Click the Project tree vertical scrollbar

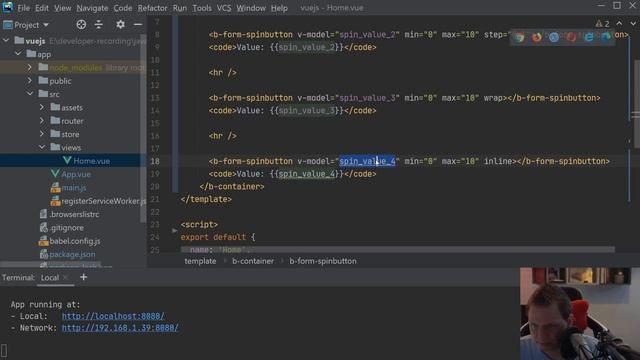[143, 129]
